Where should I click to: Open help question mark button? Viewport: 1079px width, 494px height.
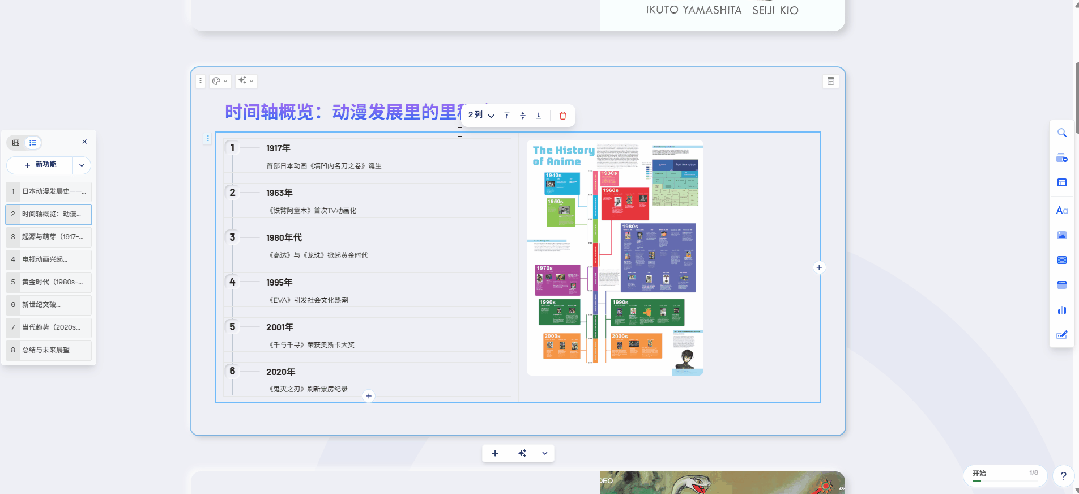1064,476
